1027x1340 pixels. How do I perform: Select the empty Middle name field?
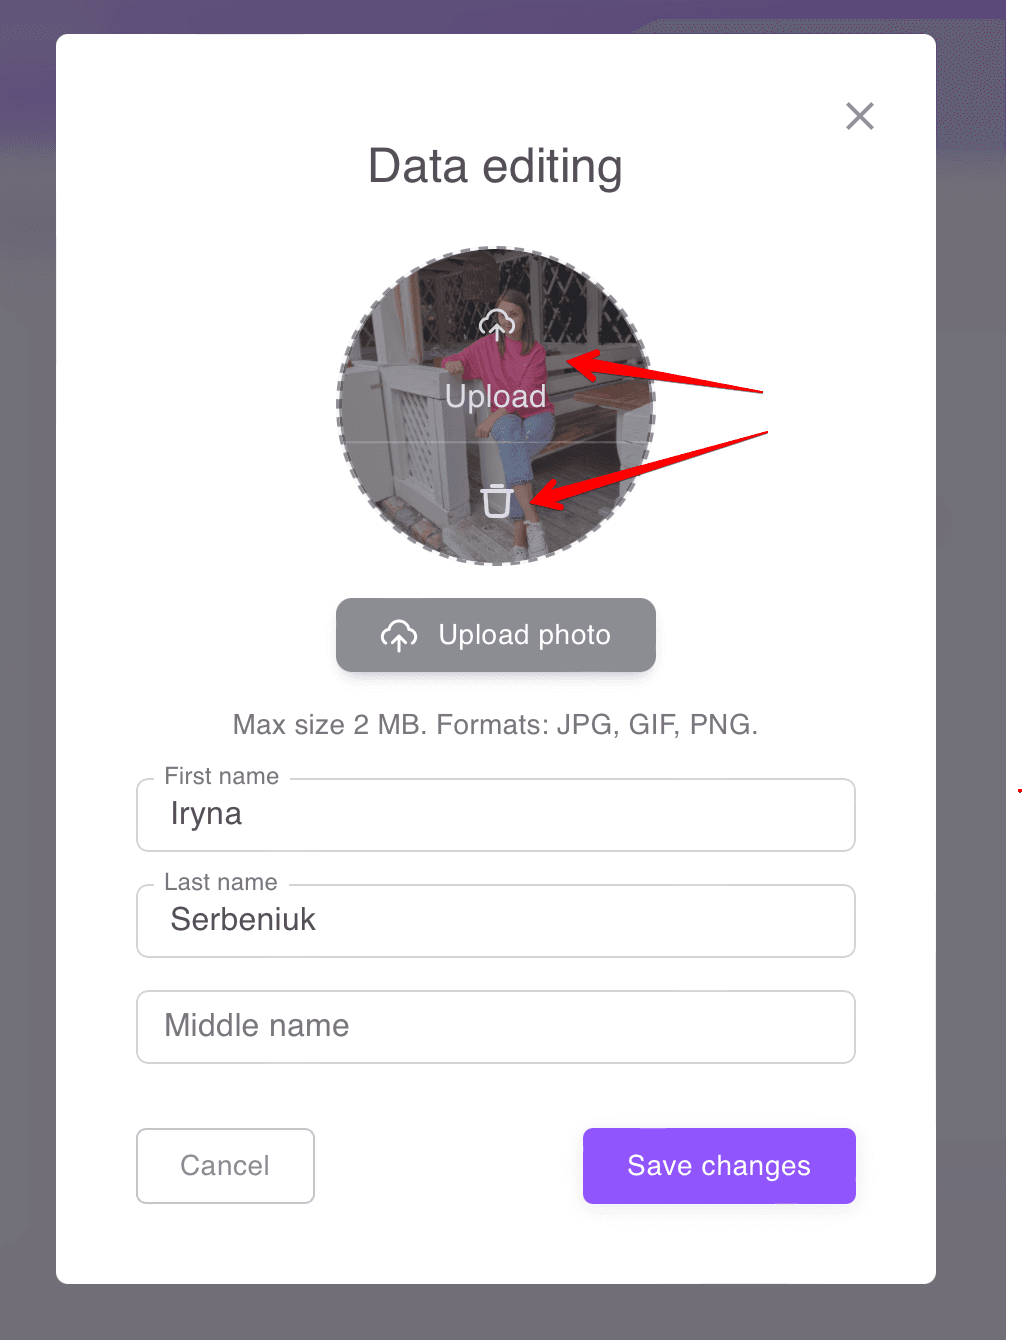pos(495,1027)
